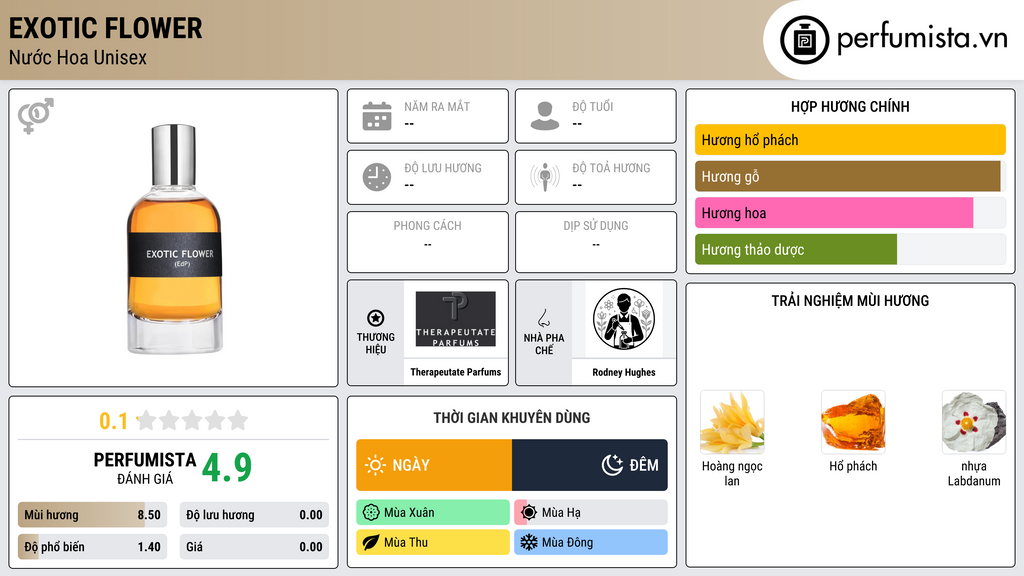Click the ĐỘ LƯU HƯƠNG card label
1024x576 pixels.
click(443, 168)
